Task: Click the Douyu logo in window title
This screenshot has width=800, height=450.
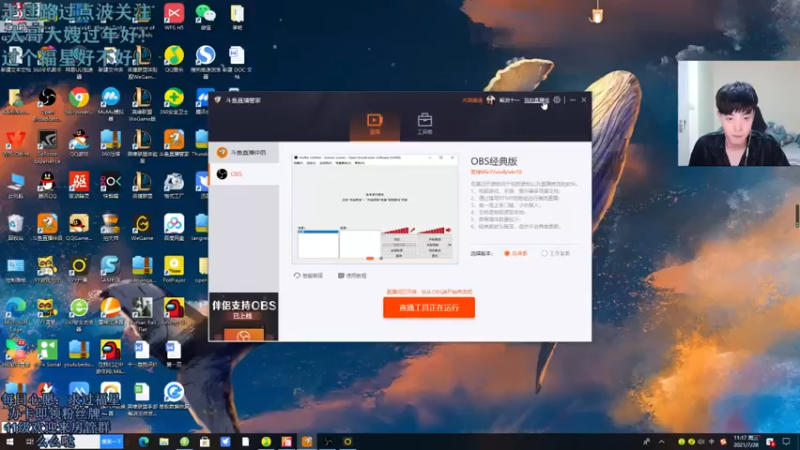Action: [218, 100]
